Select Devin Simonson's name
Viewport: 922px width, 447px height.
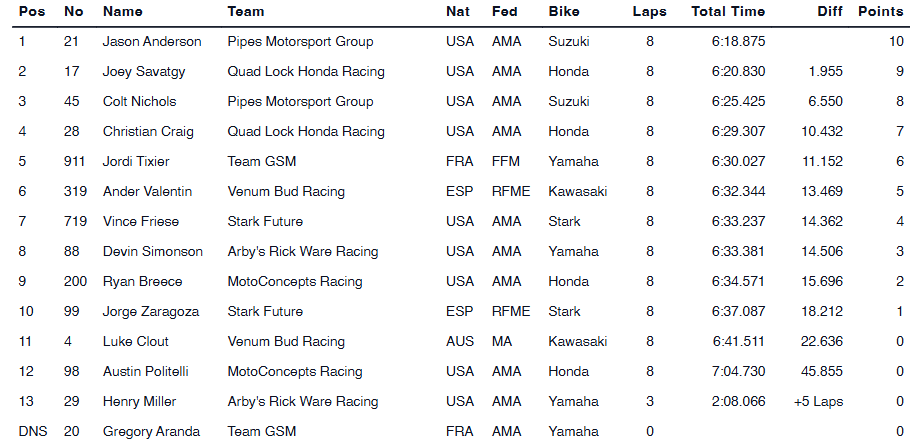(152, 252)
